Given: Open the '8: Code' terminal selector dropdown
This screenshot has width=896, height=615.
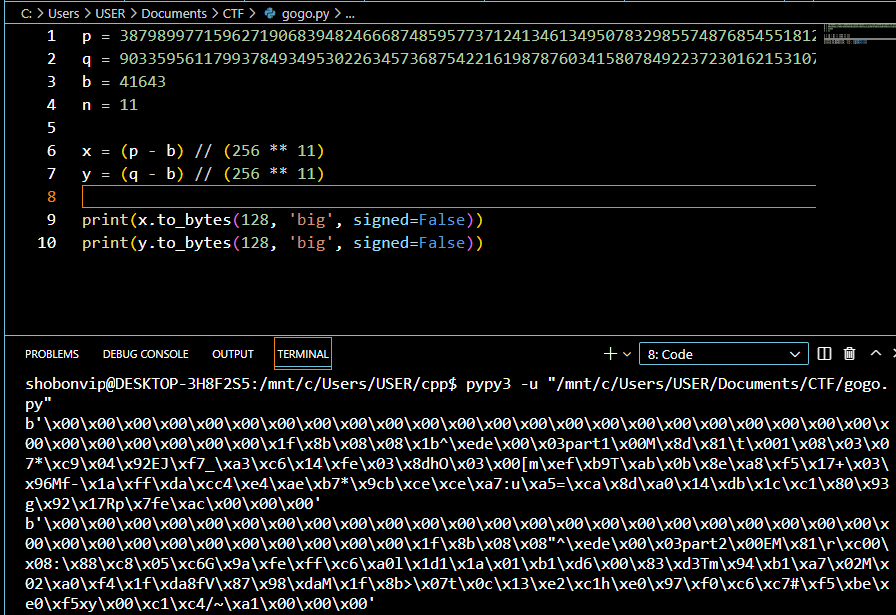Looking at the screenshot, I should tap(723, 354).
